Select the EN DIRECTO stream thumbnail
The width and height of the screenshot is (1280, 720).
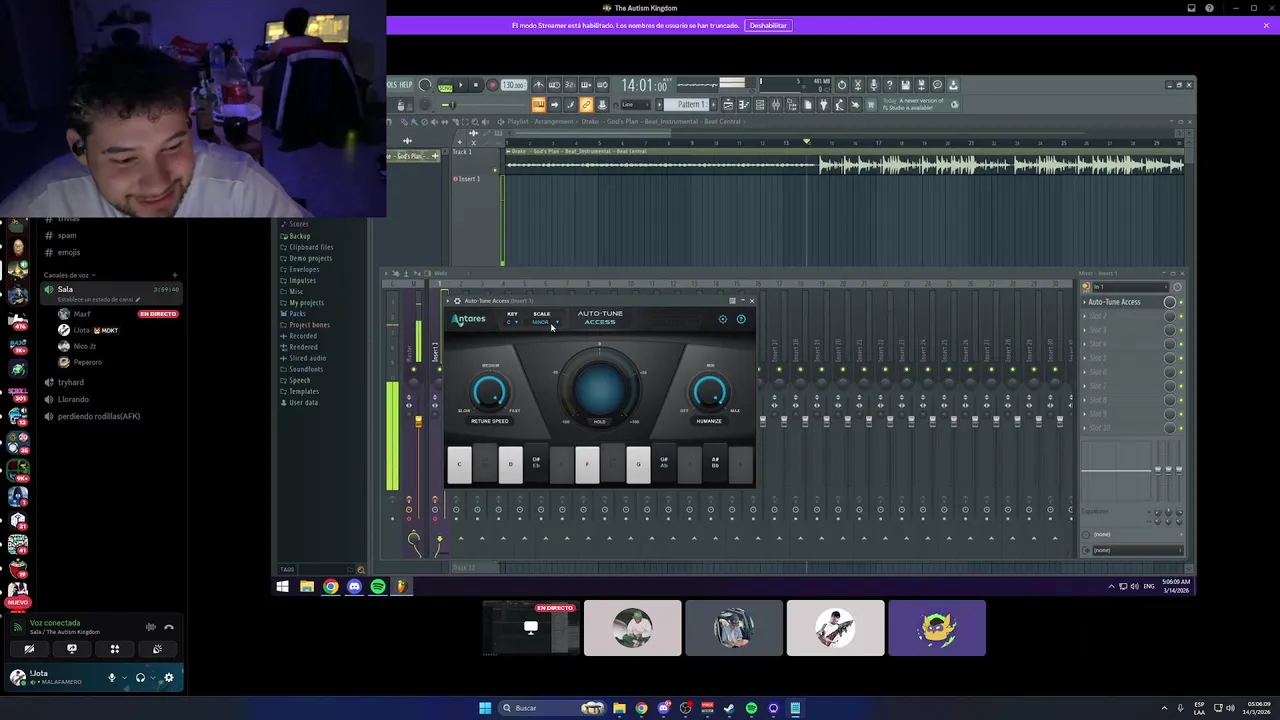click(531, 628)
